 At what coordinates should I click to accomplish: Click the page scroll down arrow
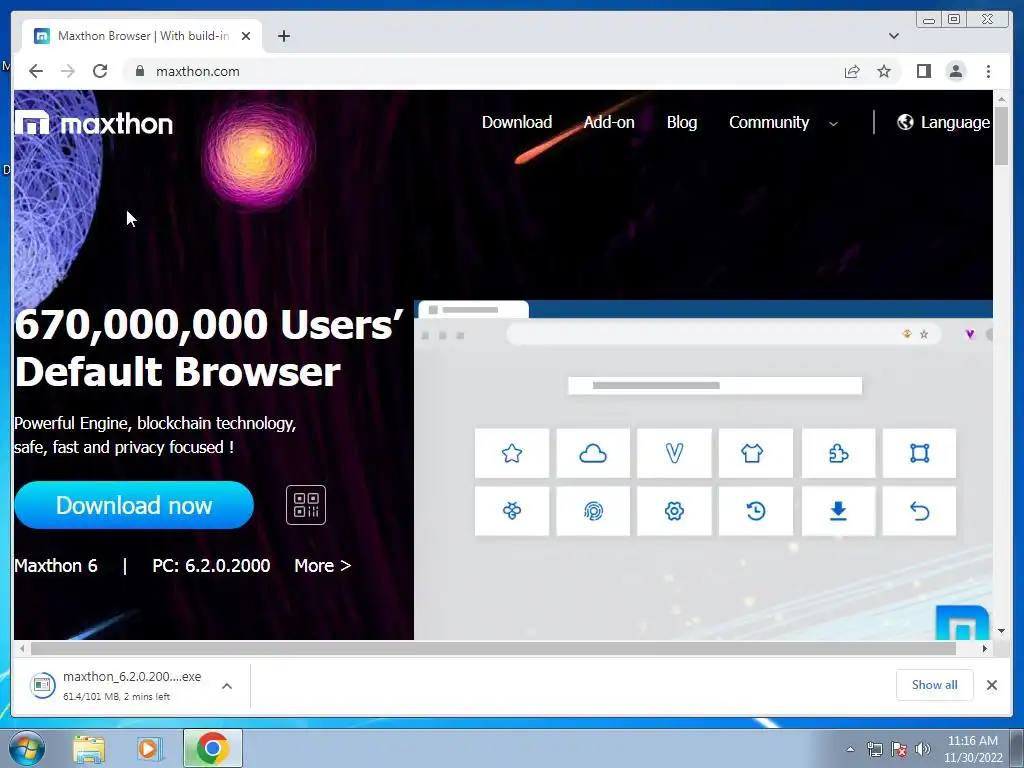click(x=1001, y=631)
